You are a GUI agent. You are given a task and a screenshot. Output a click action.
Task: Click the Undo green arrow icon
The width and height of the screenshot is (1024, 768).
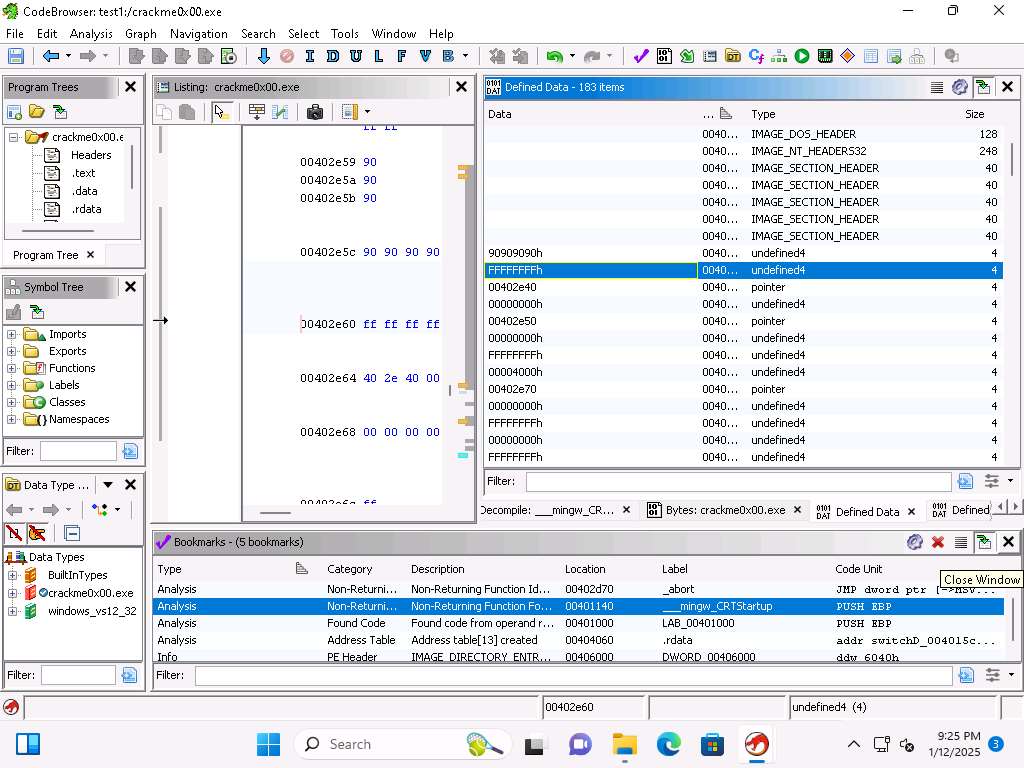pyautogui.click(x=553, y=56)
